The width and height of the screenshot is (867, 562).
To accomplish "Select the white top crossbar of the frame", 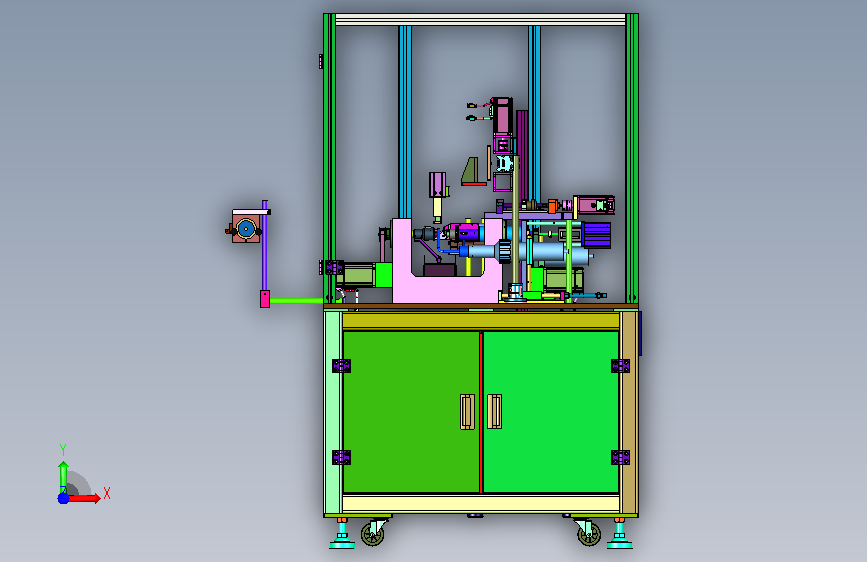I will tap(480, 20).
